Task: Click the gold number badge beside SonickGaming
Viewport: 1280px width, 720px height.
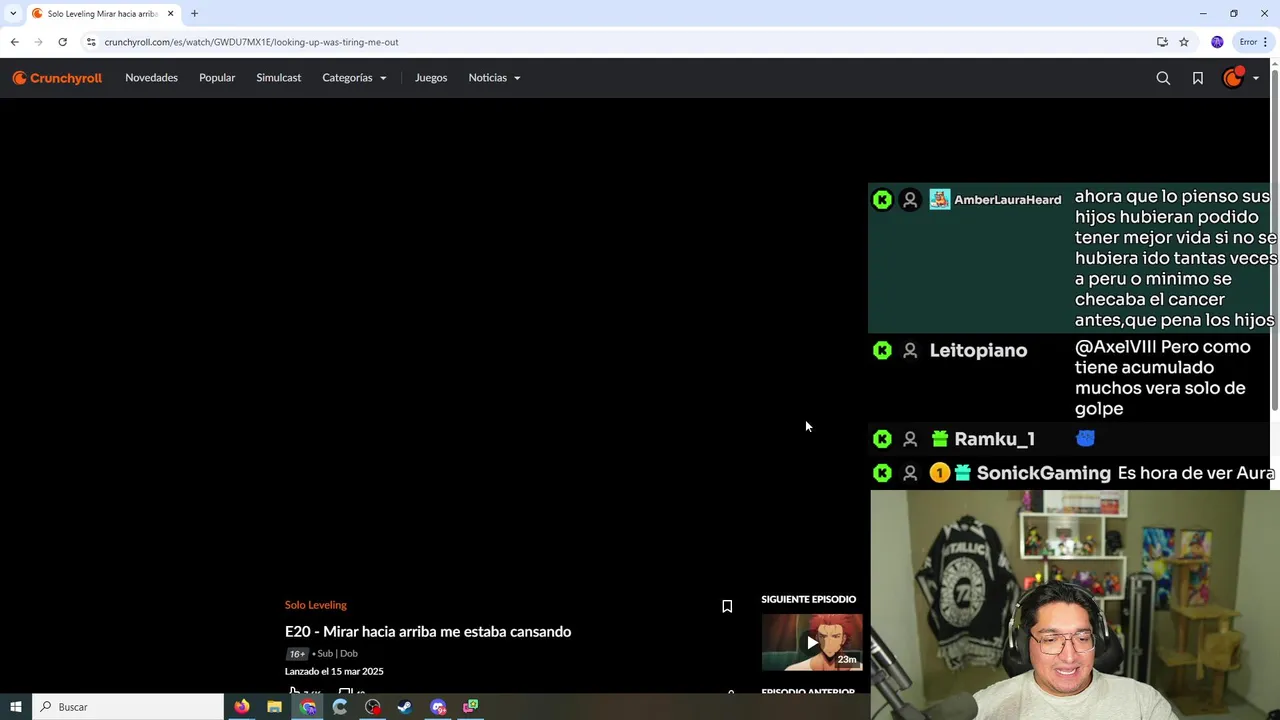Action: (x=939, y=473)
